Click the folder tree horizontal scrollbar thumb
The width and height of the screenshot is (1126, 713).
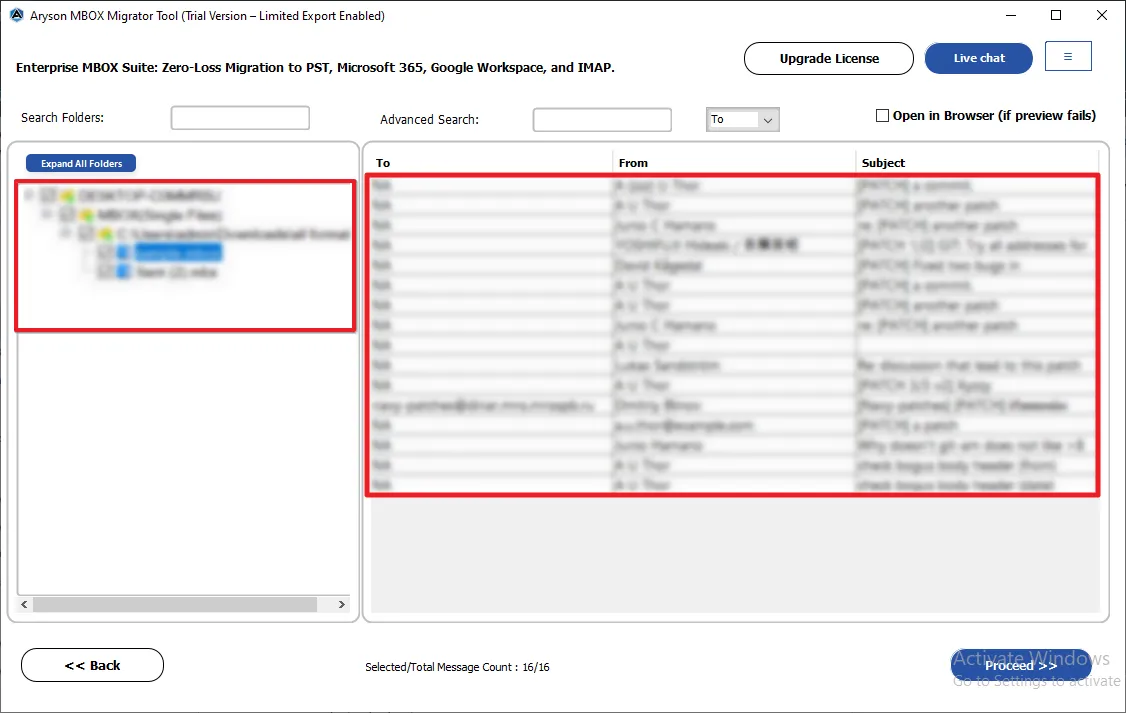pos(175,605)
